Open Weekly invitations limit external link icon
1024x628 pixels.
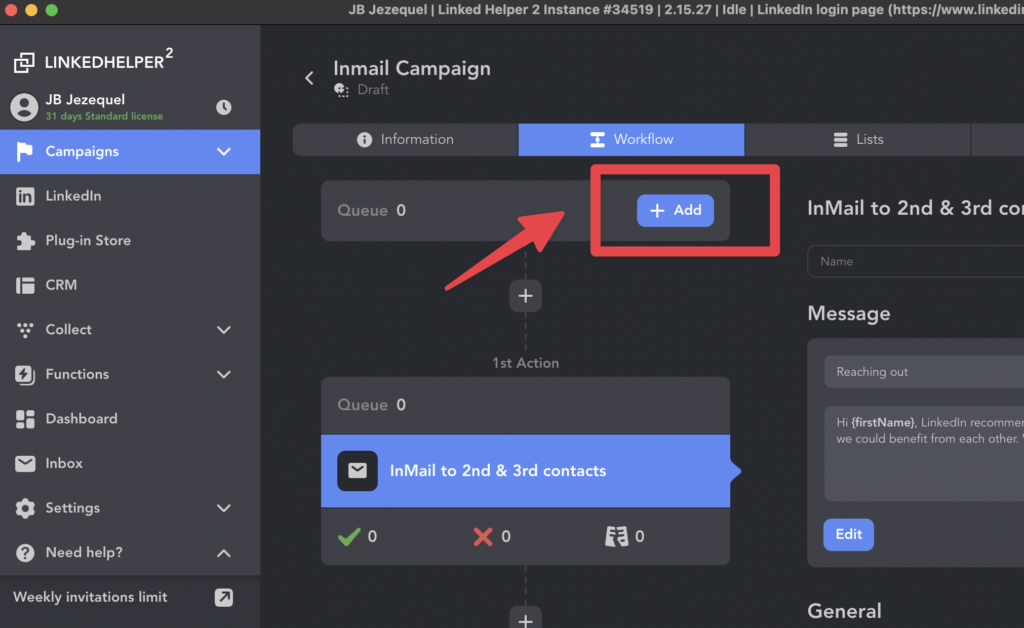[224, 597]
